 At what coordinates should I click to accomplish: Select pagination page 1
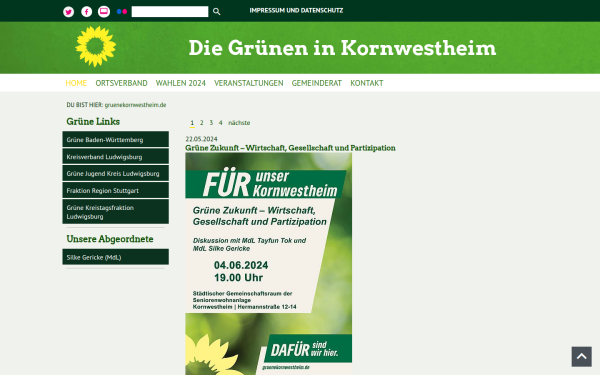tap(192, 123)
